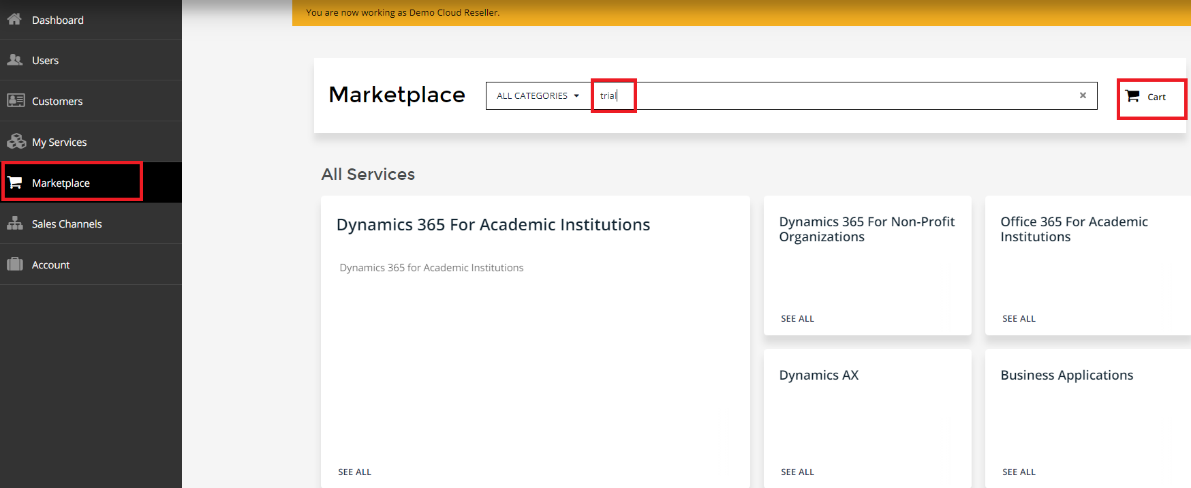Screen dimensions: 1191x488
Task: Open the Dynamics AX card title
Action: pyautogui.click(x=819, y=375)
